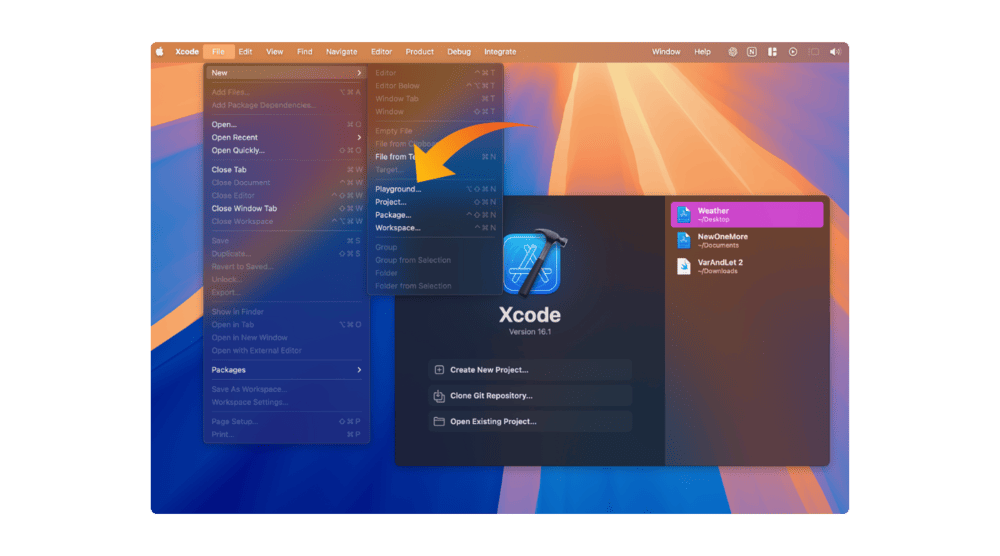1000x556 pixels.
Task: Click dimmed Print... menu item
Action: (286, 434)
